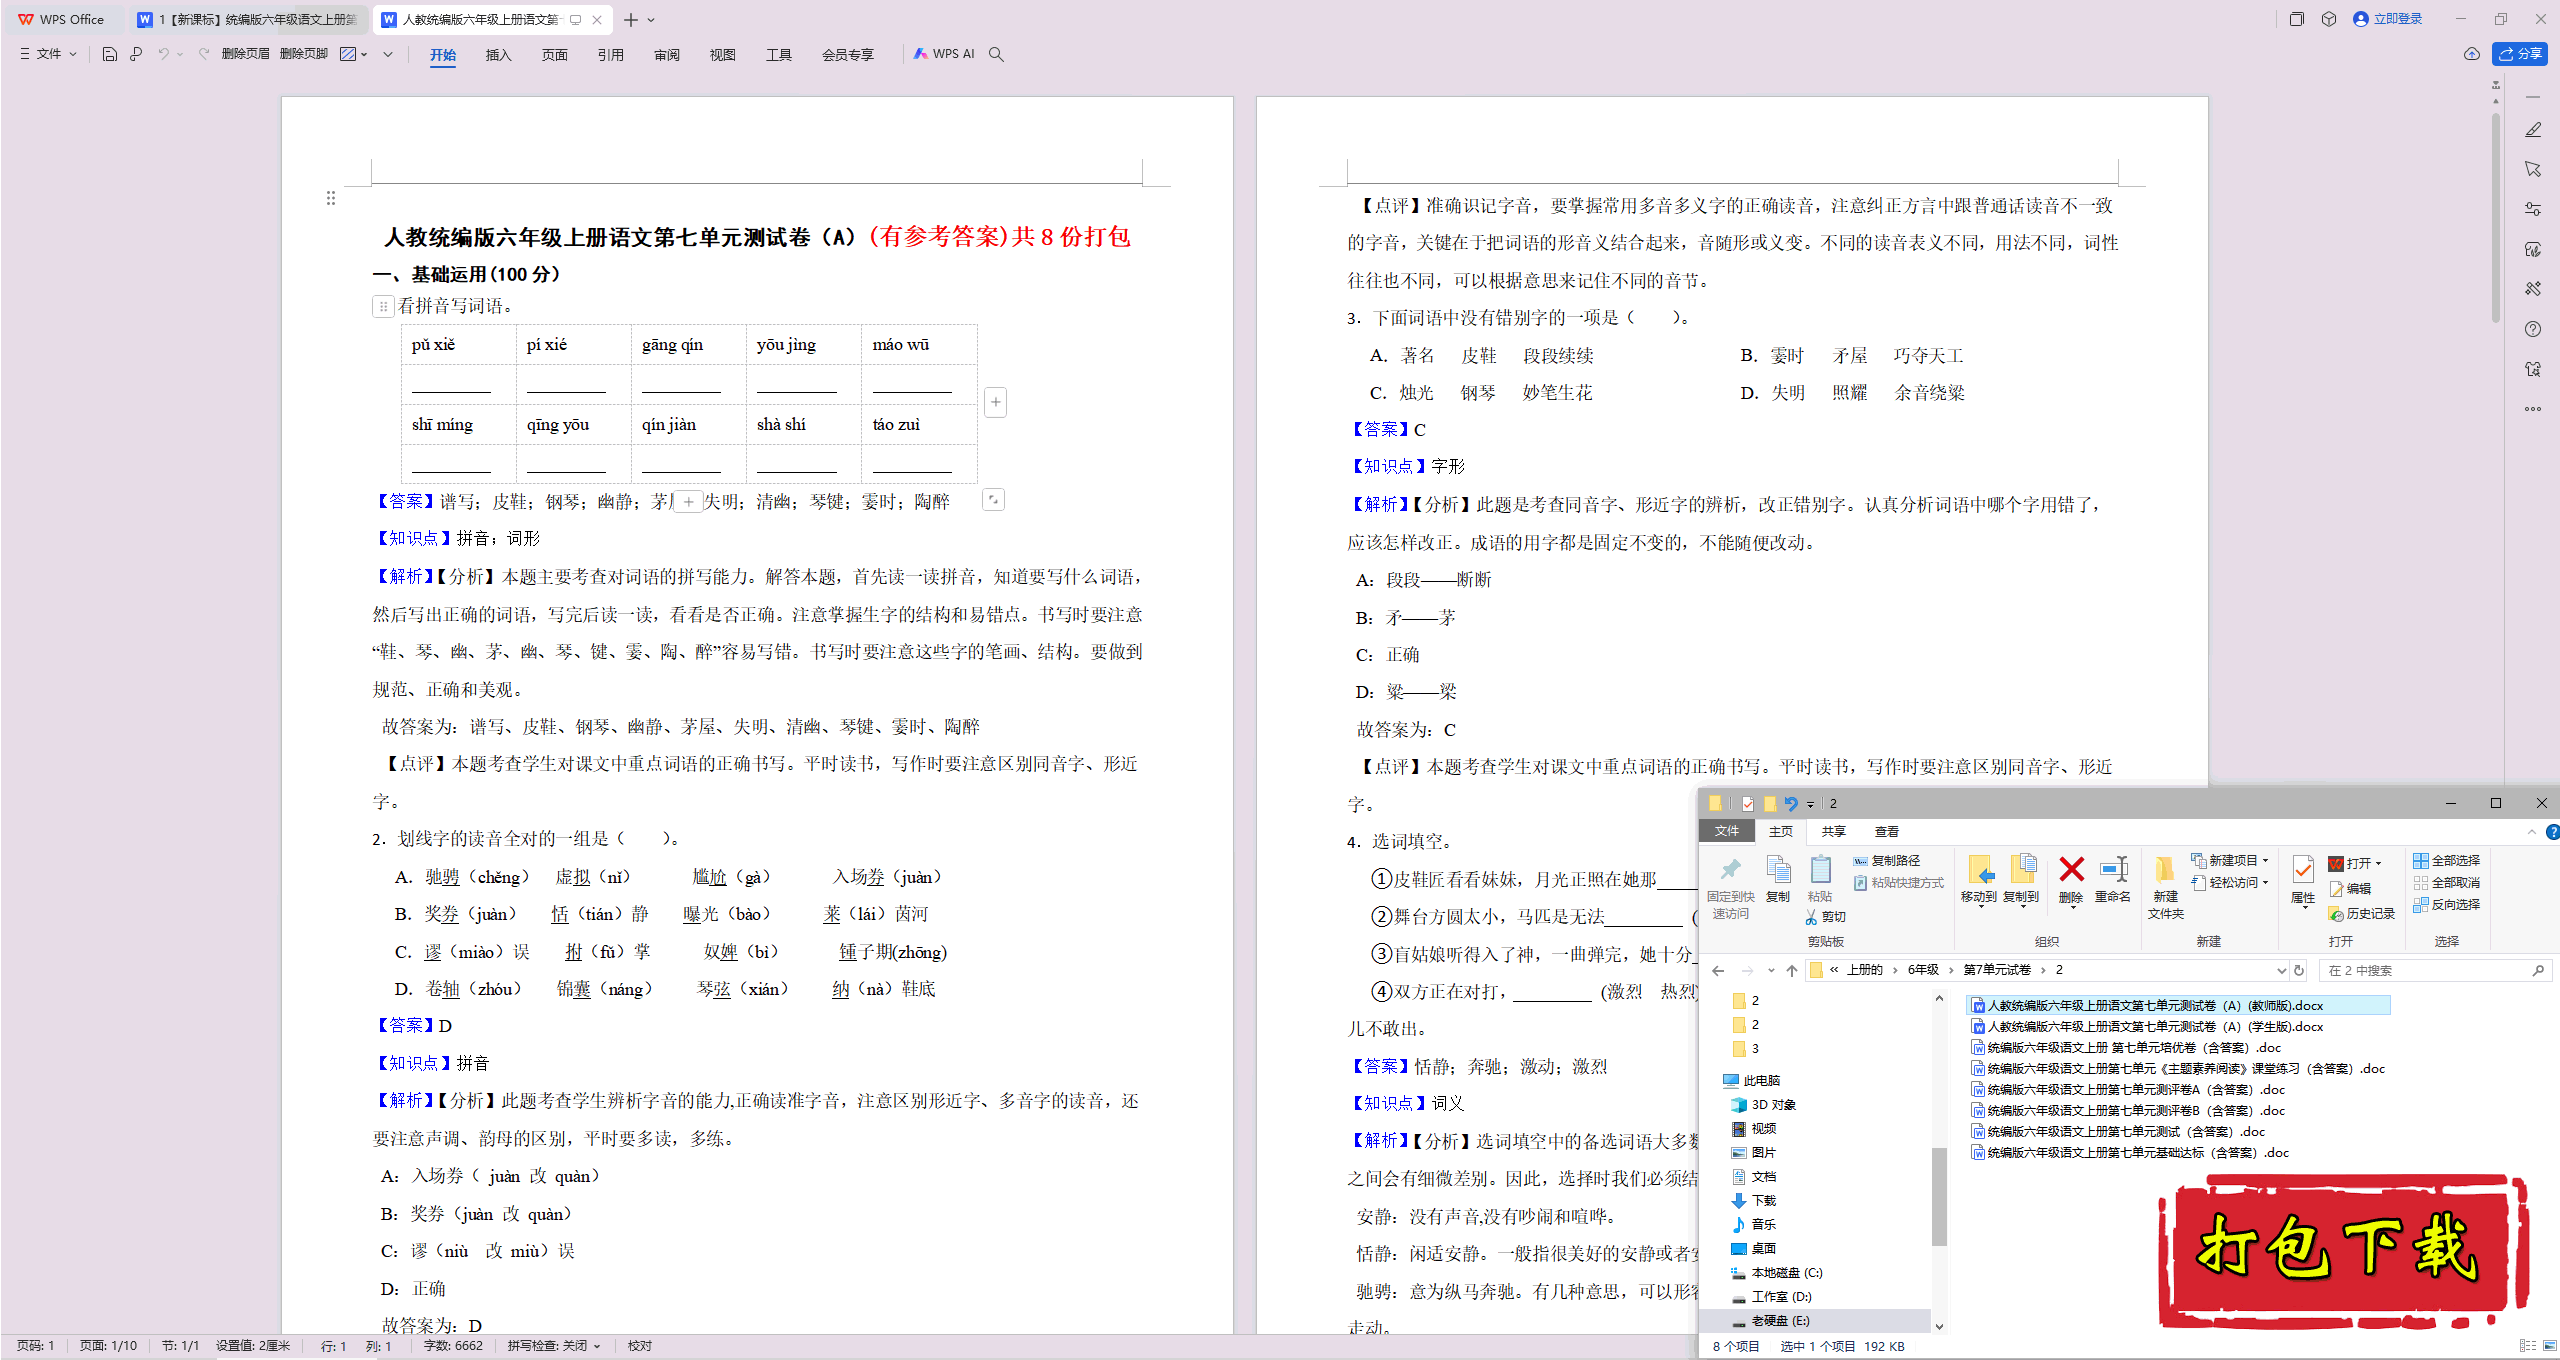Expand 打开 dropdown in Explorer ribbon
Image resolution: width=2560 pixels, height=1360 pixels.
click(2378, 863)
